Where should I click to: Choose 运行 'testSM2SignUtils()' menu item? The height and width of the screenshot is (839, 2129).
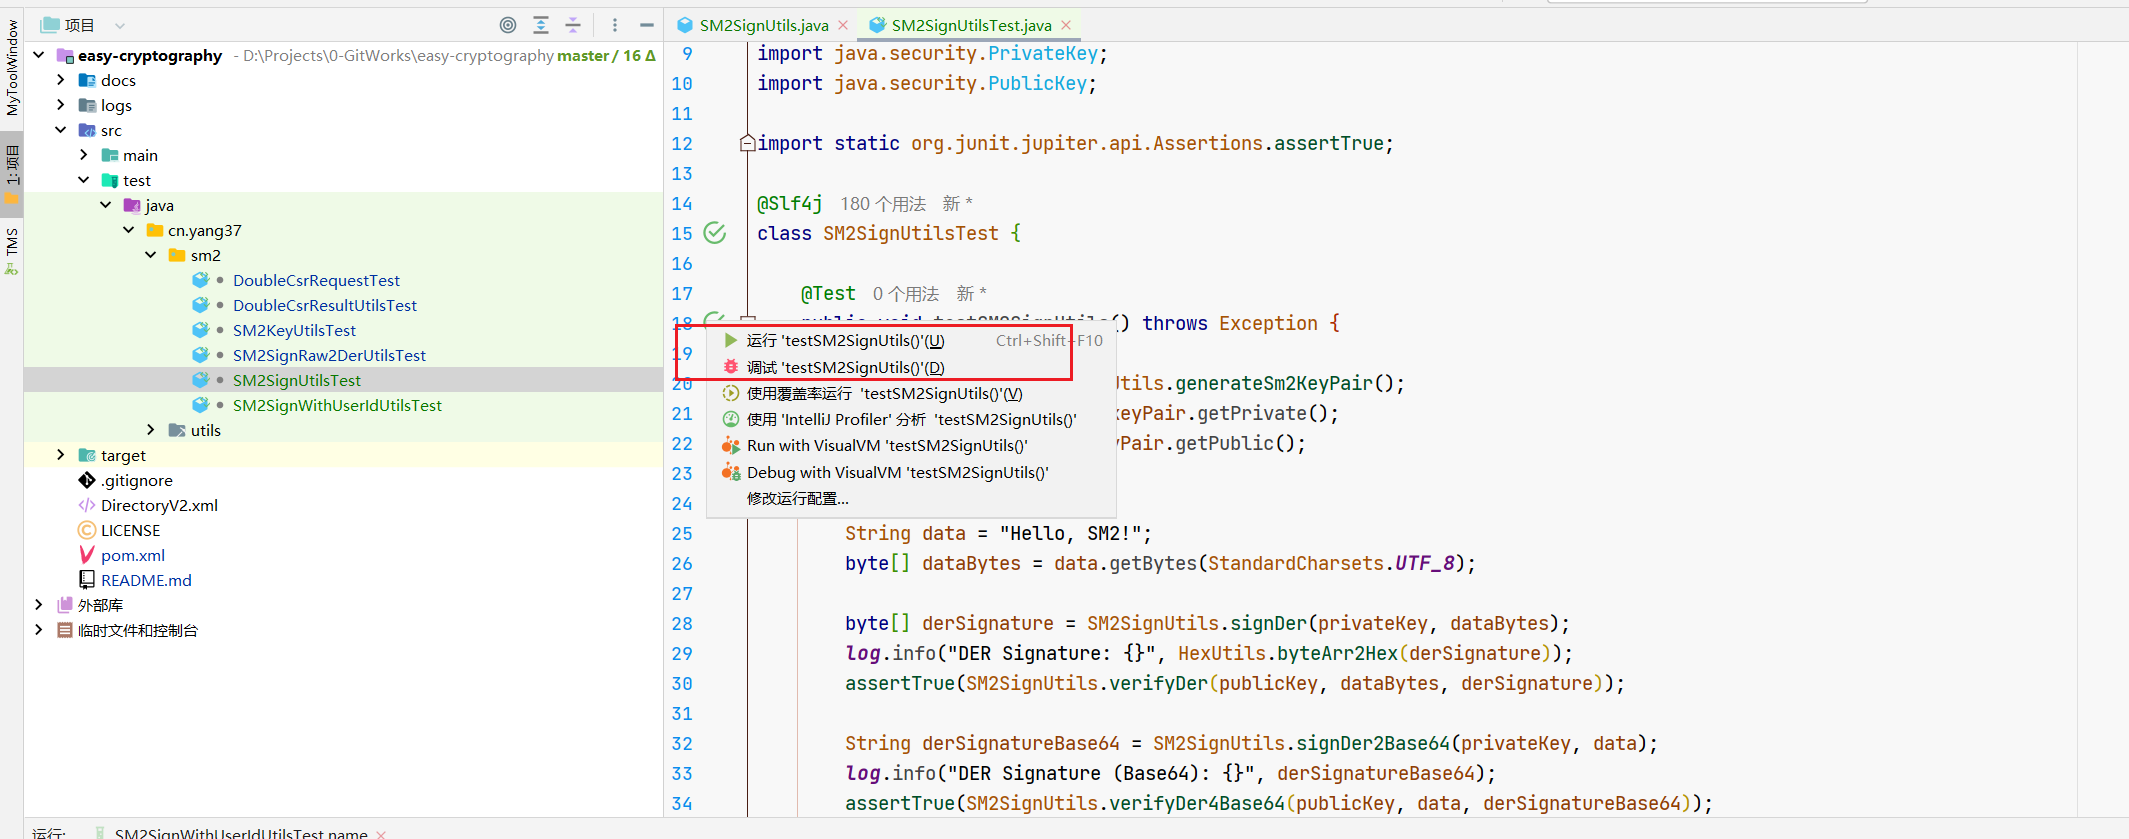point(911,340)
